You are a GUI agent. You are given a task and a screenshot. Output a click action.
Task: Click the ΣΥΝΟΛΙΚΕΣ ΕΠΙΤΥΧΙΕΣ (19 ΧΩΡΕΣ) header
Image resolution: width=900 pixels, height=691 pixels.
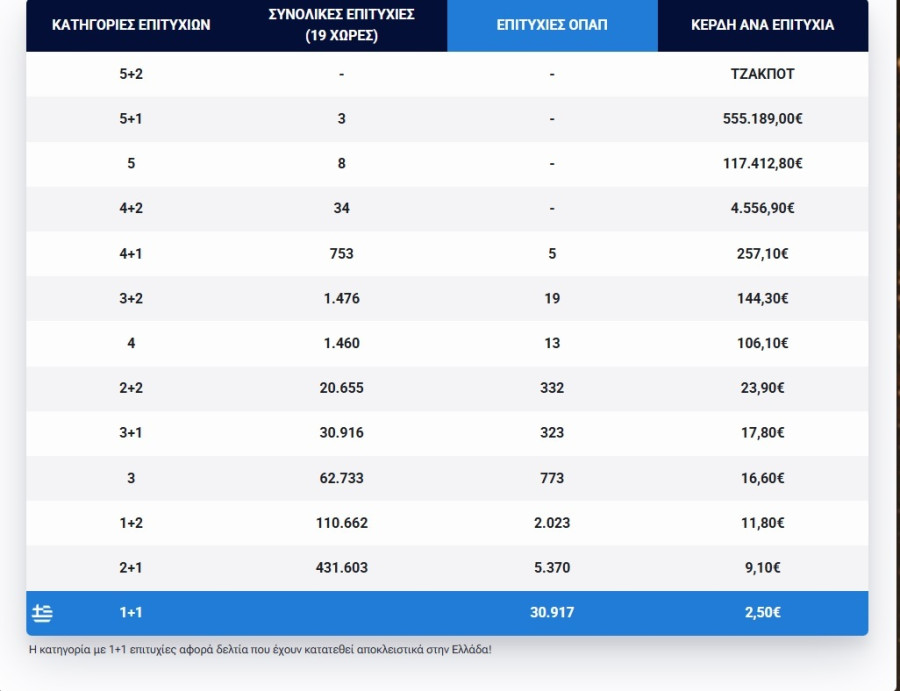click(341, 25)
